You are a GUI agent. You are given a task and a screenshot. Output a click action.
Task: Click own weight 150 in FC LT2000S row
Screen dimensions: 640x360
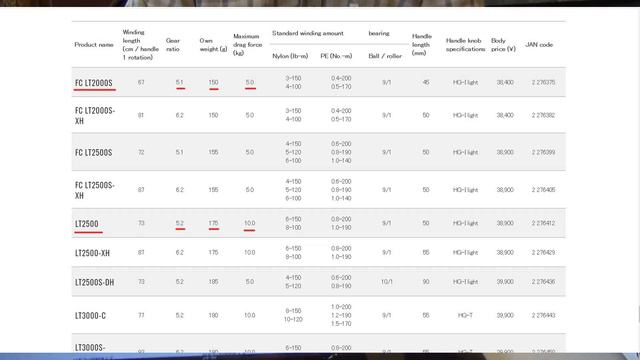(x=213, y=82)
